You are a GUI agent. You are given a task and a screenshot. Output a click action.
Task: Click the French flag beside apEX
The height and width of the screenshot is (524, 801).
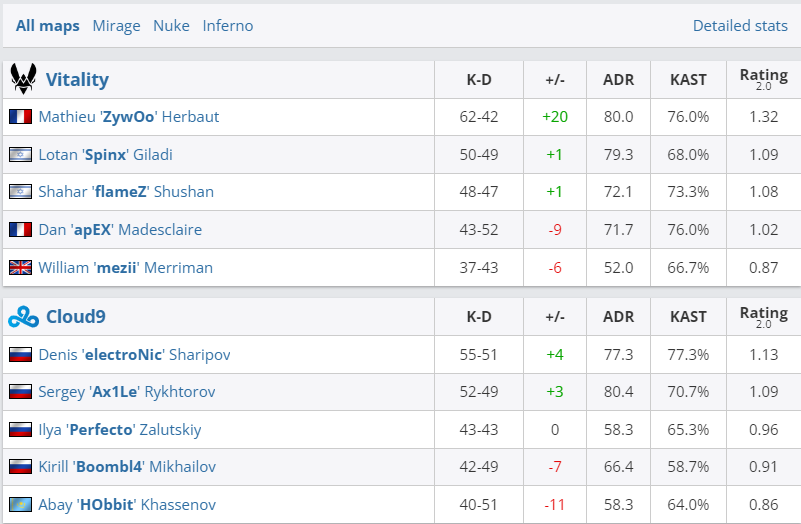(20, 230)
